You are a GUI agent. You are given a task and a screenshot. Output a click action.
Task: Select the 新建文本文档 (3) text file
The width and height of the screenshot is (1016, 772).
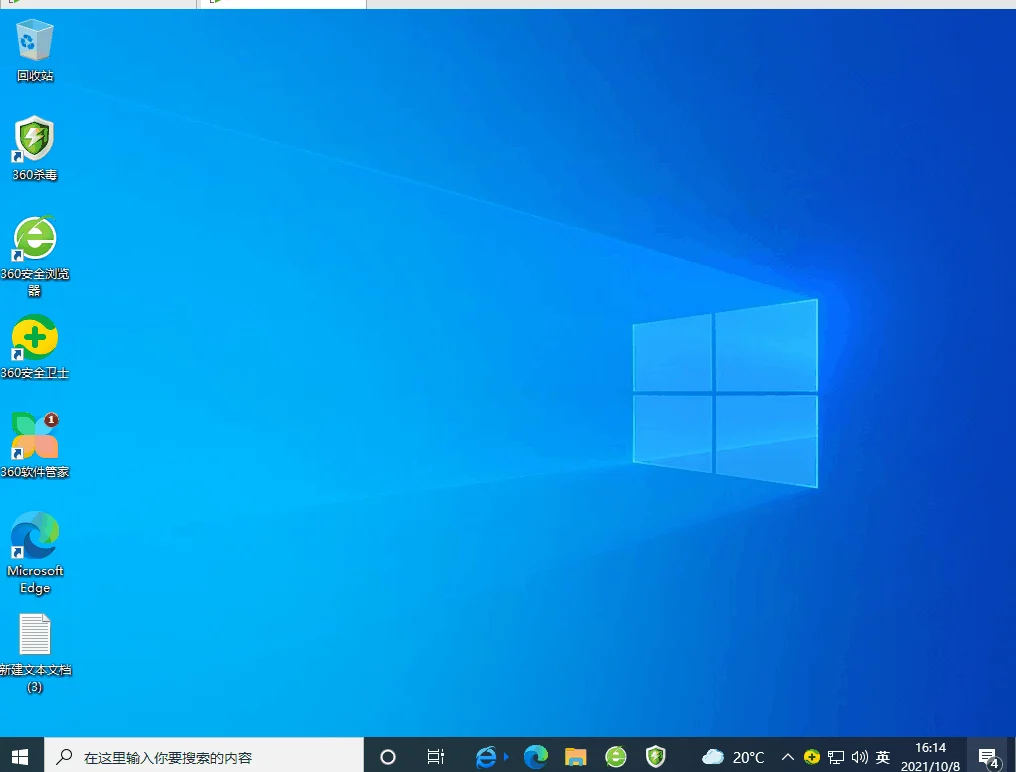(x=34, y=653)
